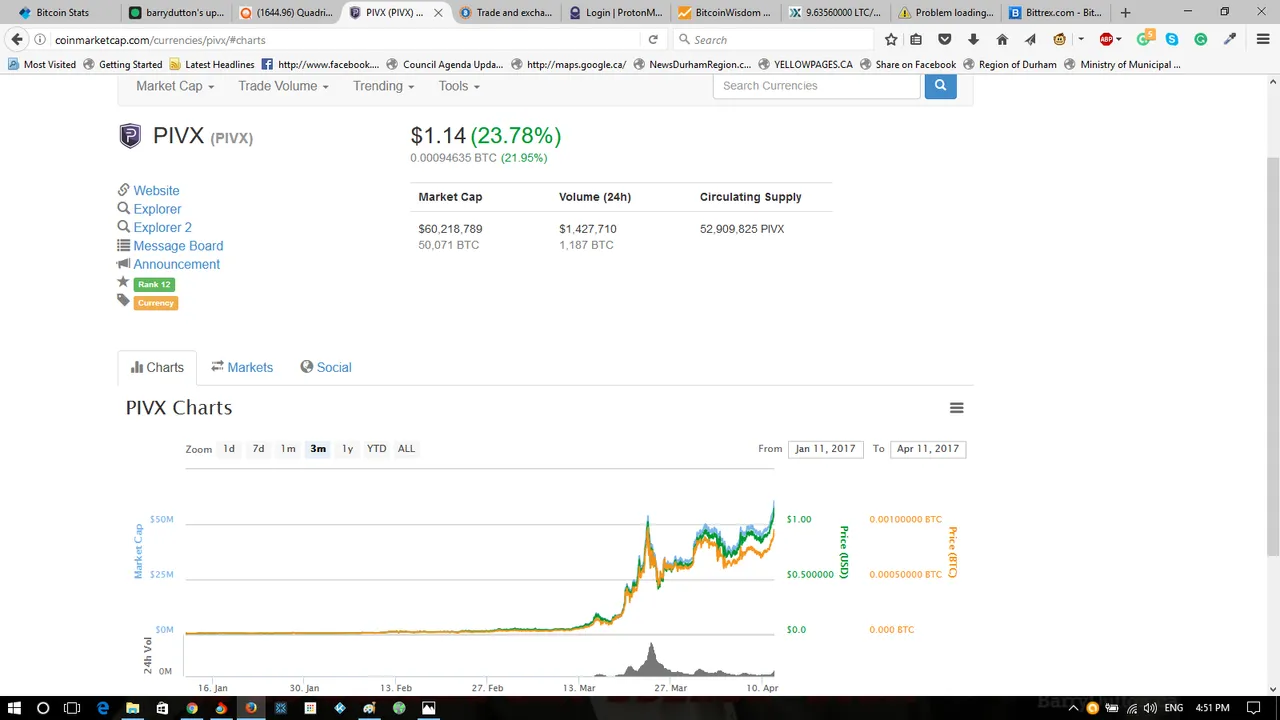Image resolution: width=1280 pixels, height=720 pixels.
Task: Reload the page with the refresh icon
Action: click(x=653, y=39)
